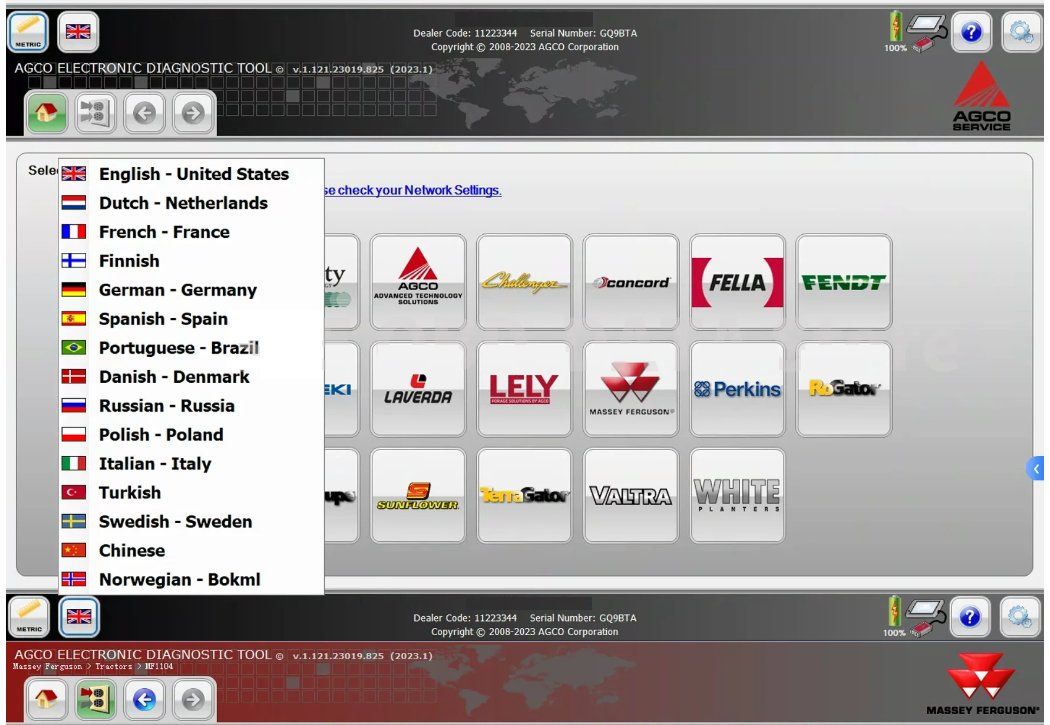Expand the blue side panel arrow at right edge
Viewport: 1050px width, 725px height.
click(1038, 468)
